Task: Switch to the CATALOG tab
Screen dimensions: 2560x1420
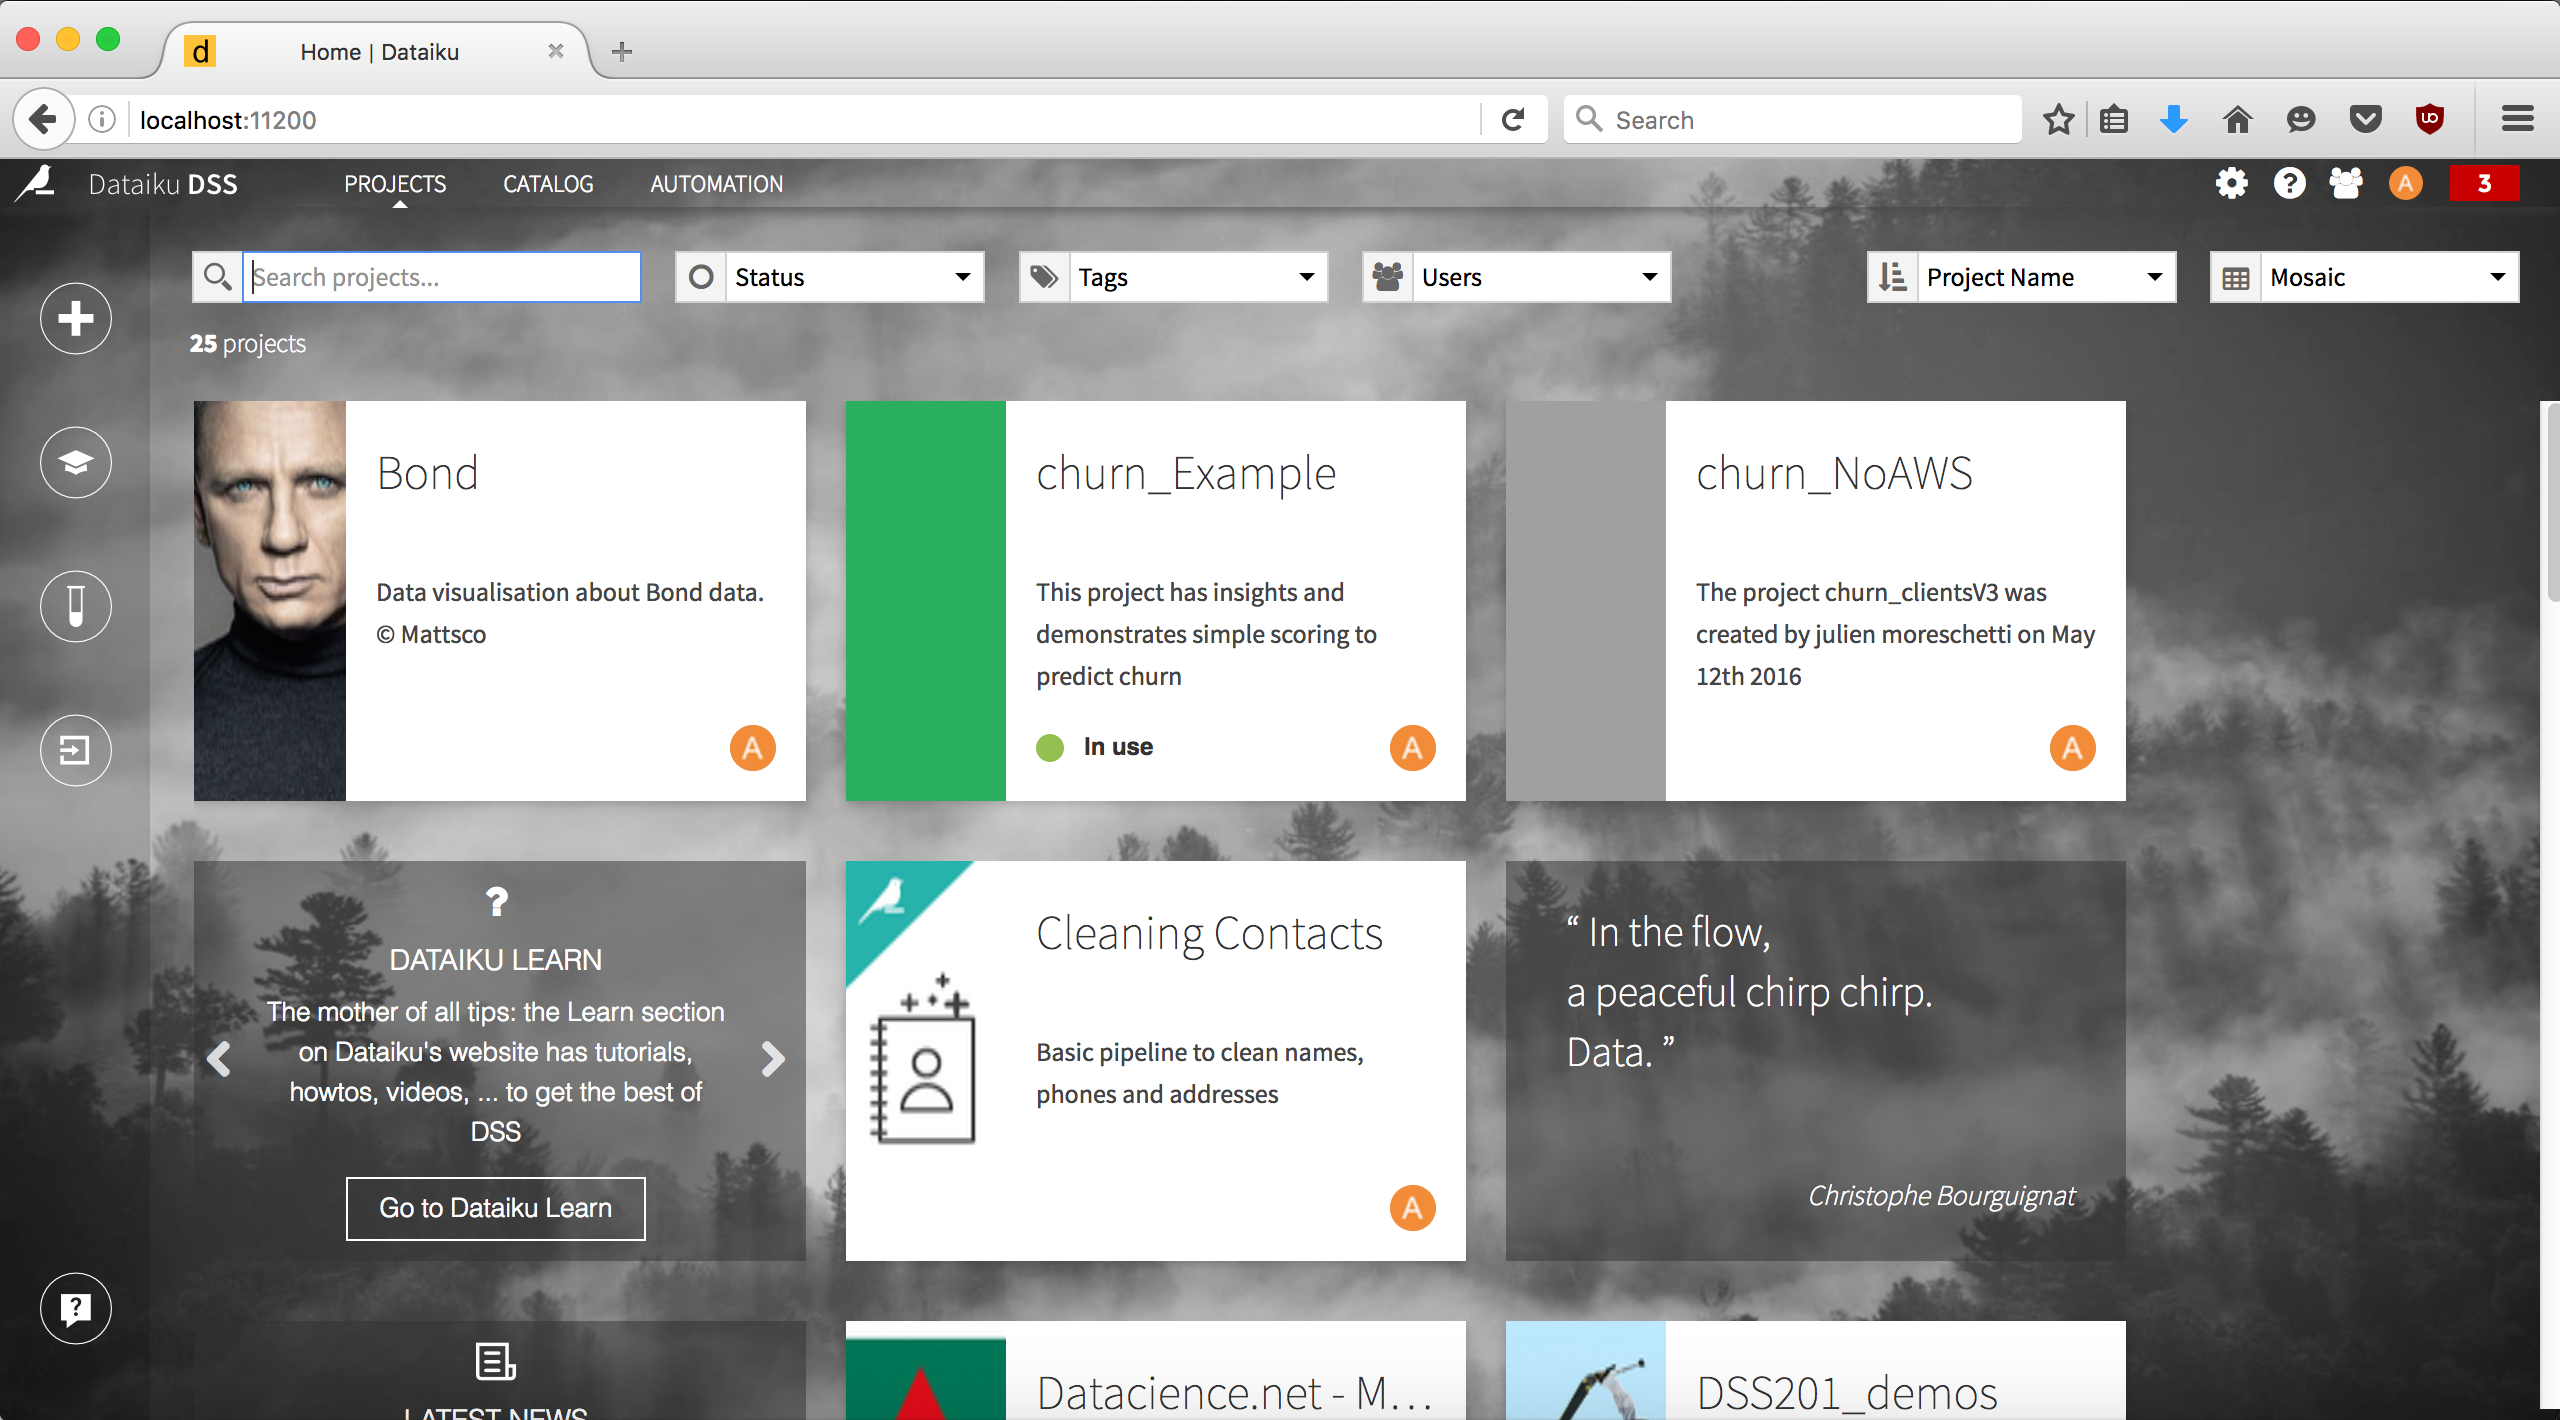Action: 548,184
